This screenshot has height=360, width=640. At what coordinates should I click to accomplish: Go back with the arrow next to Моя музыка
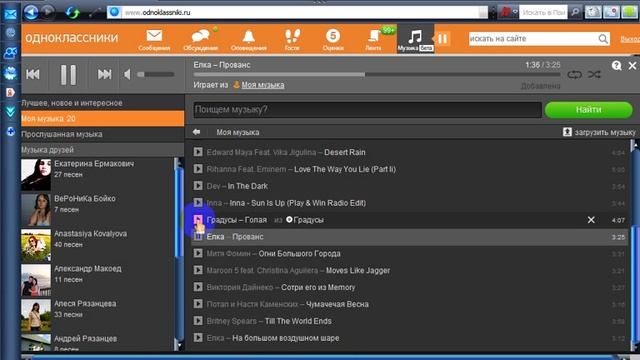pyautogui.click(x=196, y=132)
